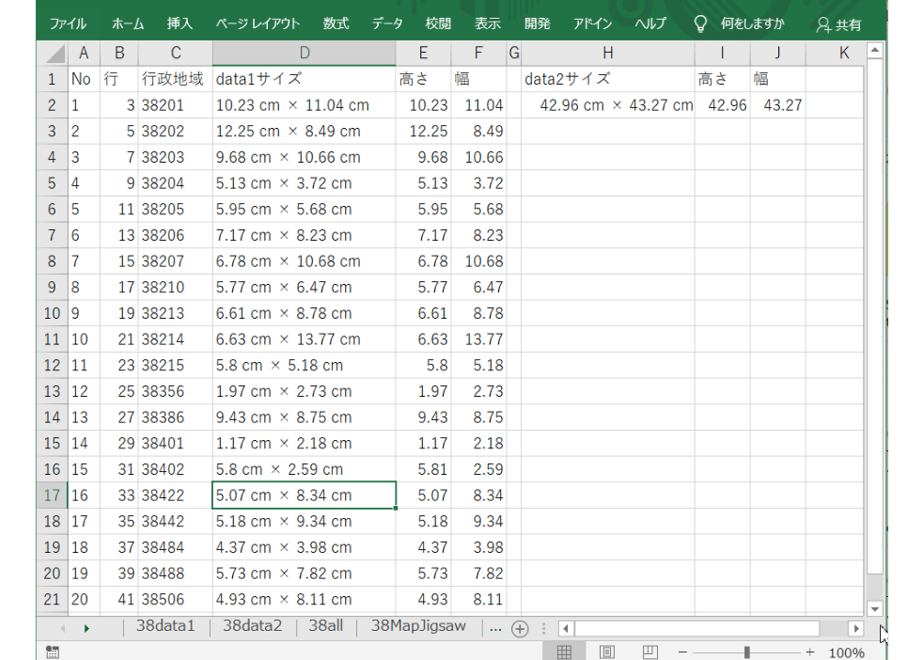Select row 1 header
Viewport: 924px width, 660px height.
[x=52, y=79]
